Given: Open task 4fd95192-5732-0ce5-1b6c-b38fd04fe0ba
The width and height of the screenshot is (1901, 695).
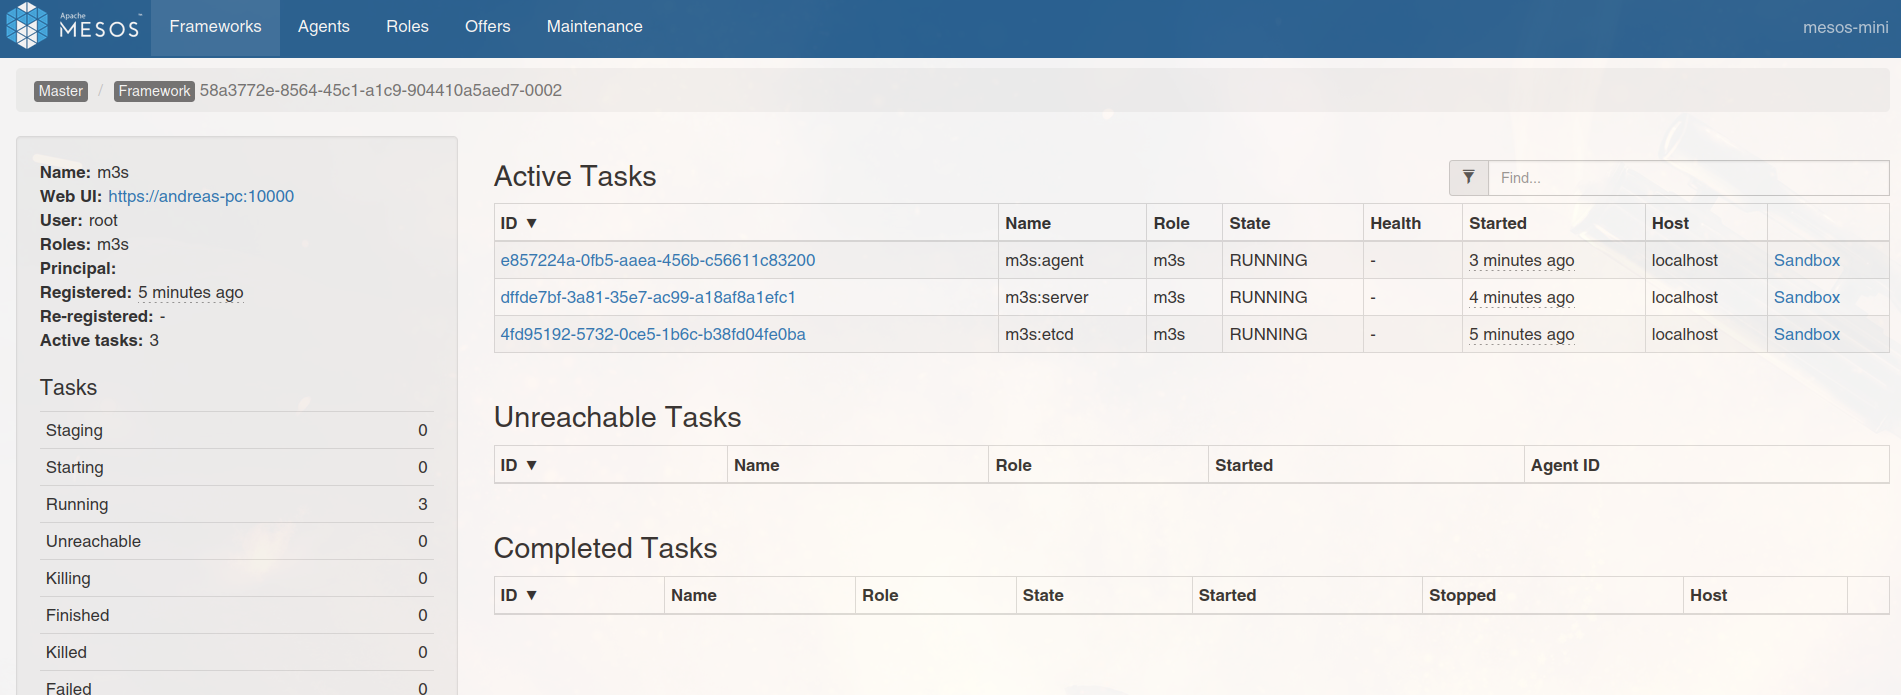Looking at the screenshot, I should point(653,334).
